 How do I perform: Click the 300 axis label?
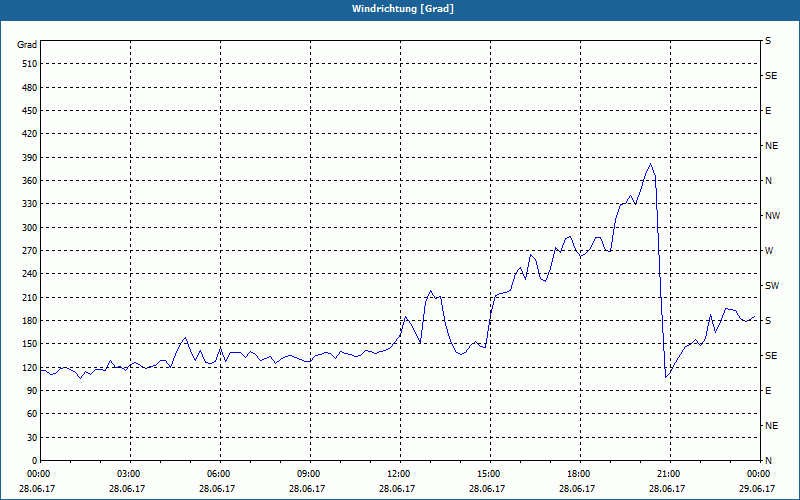[x=30, y=228]
